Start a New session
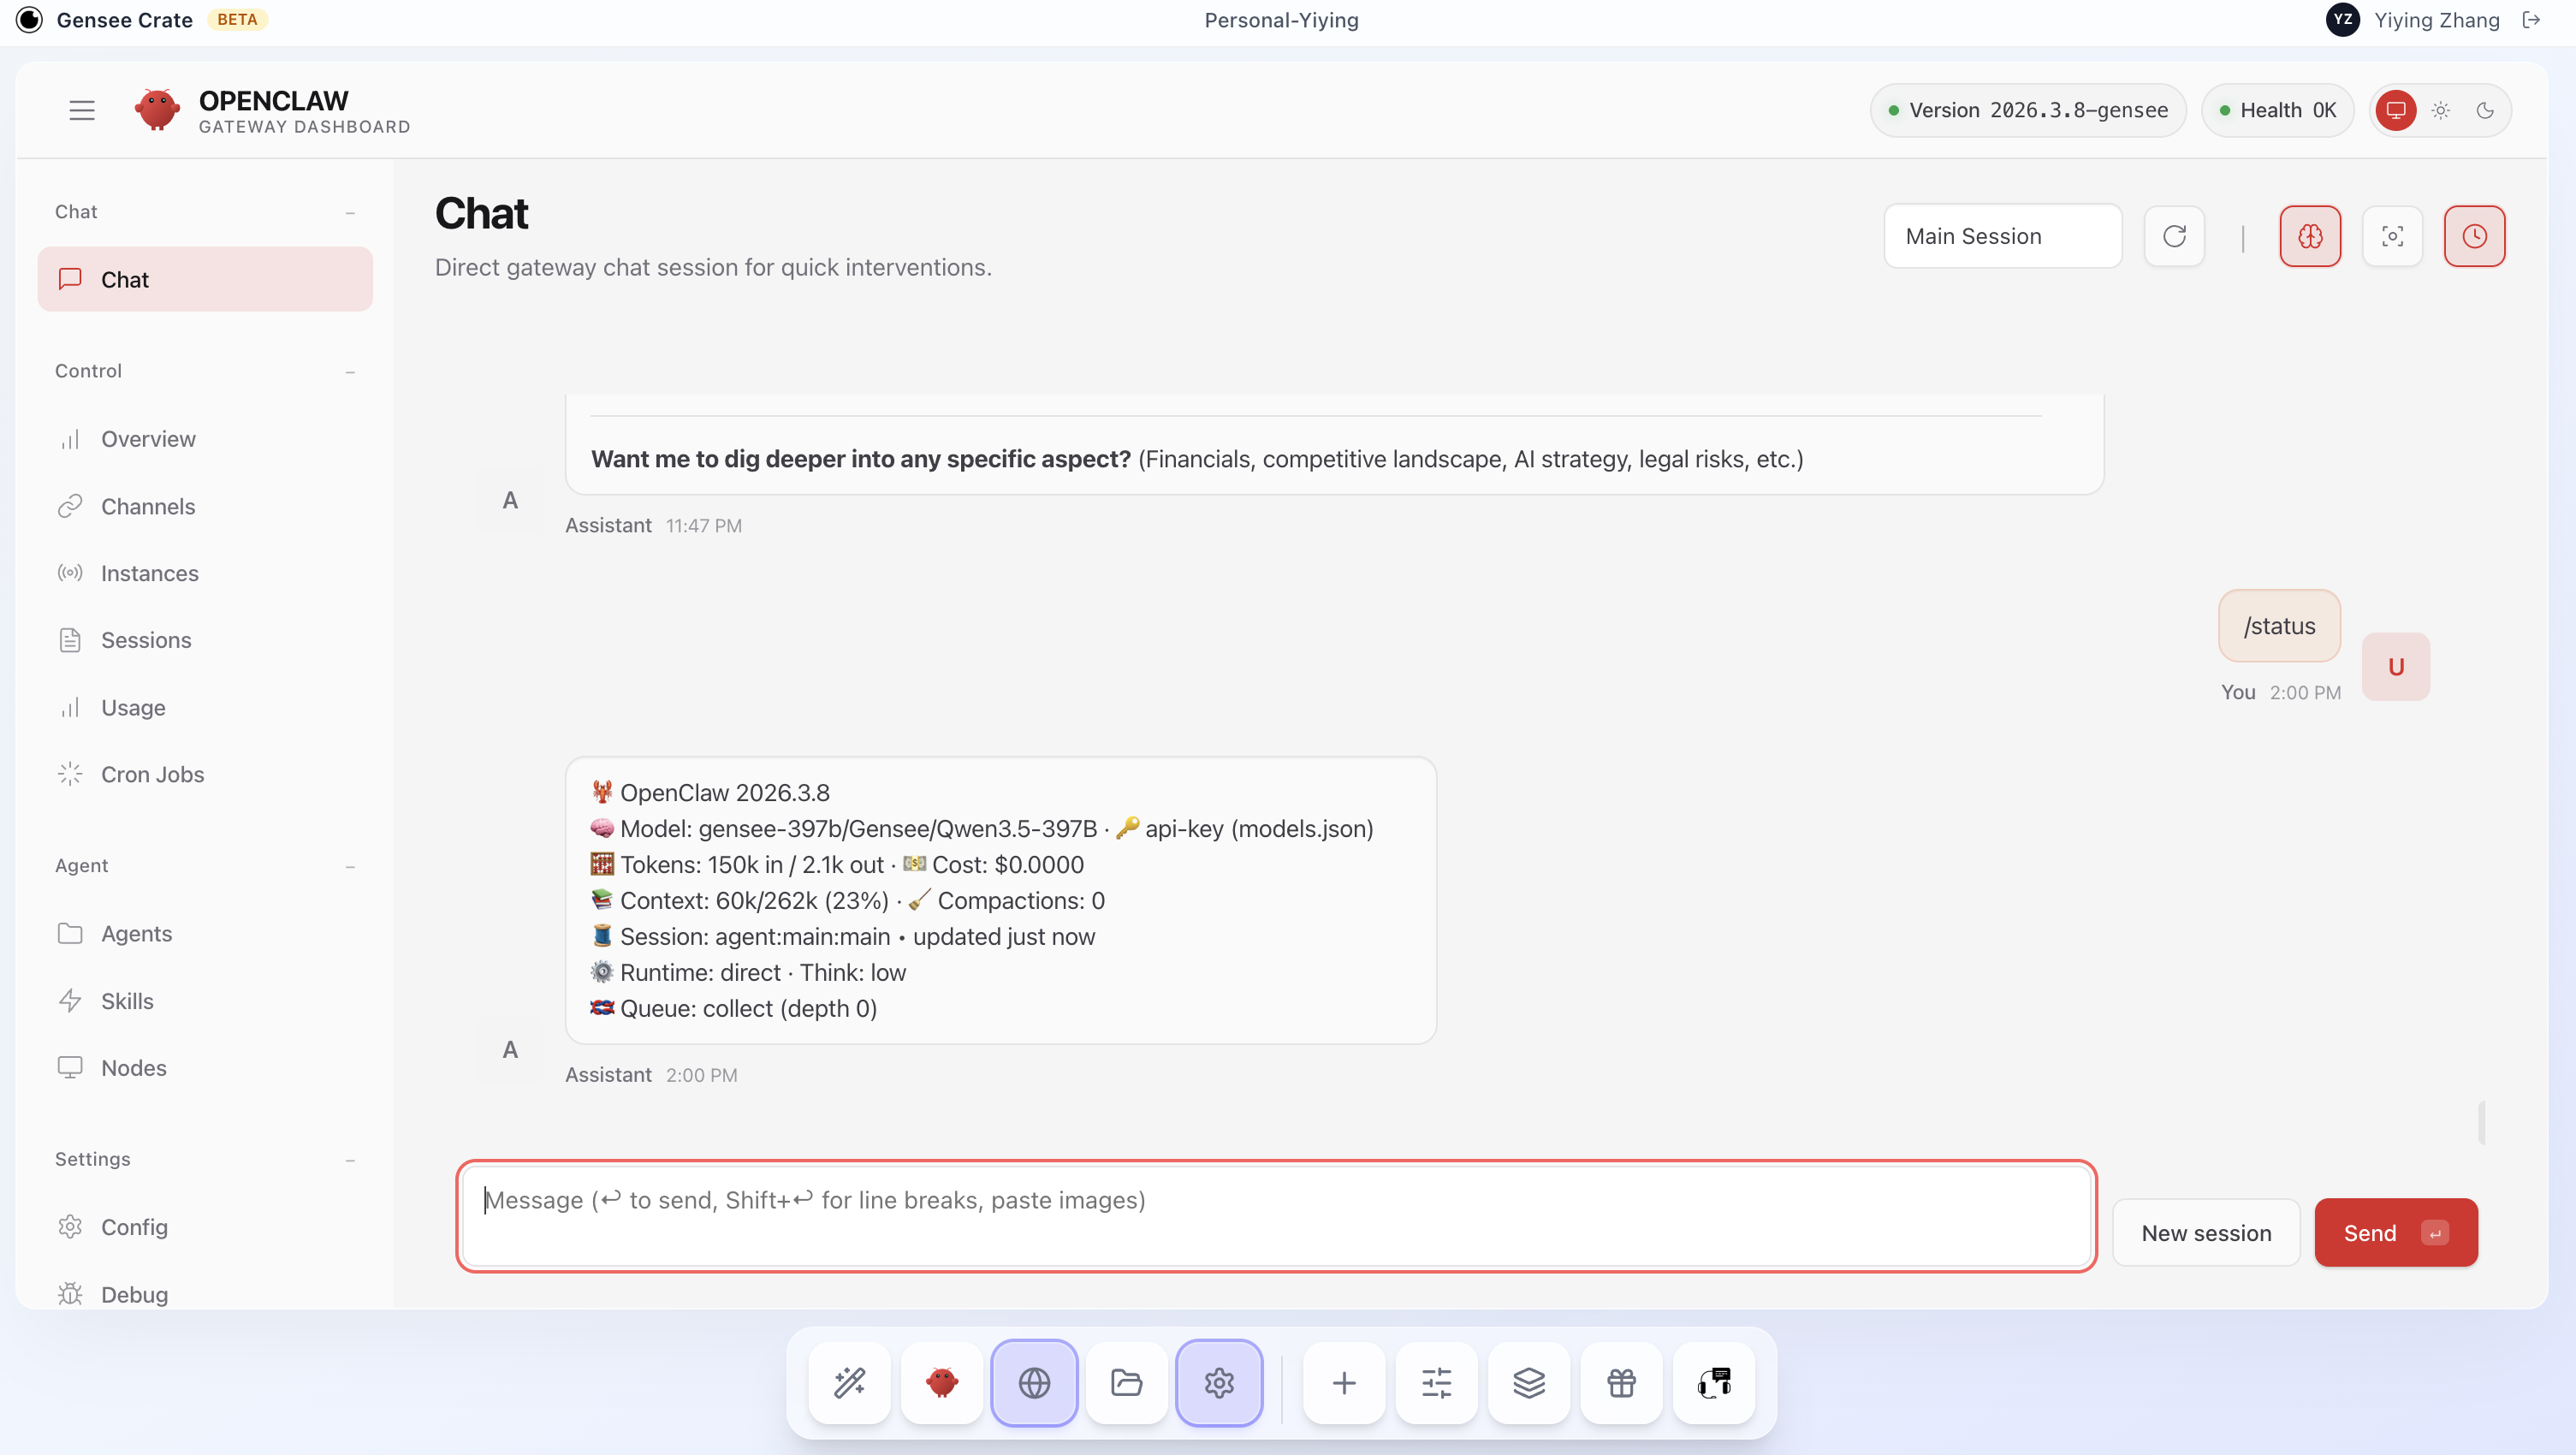This screenshot has height=1455, width=2576. coord(2206,1232)
